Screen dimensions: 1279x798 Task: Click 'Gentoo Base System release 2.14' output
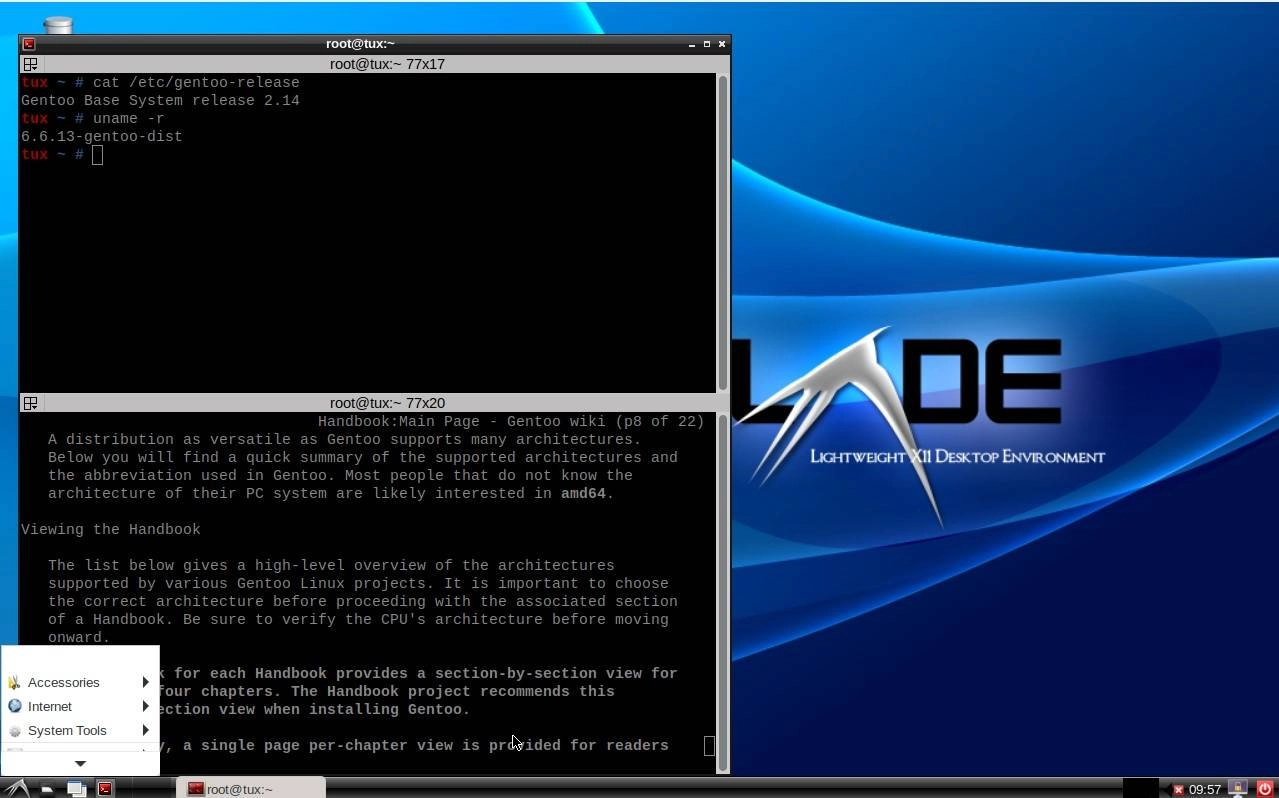click(160, 100)
